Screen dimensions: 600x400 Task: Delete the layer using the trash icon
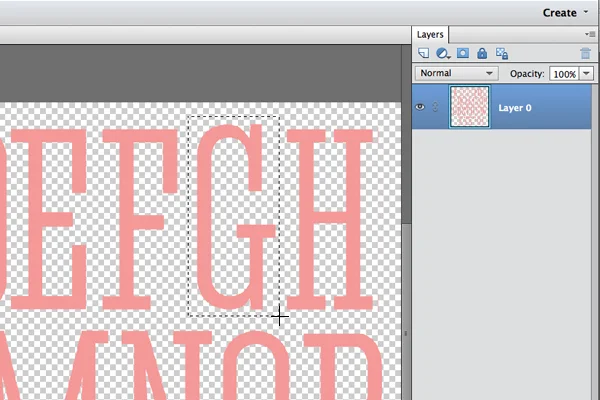[585, 53]
